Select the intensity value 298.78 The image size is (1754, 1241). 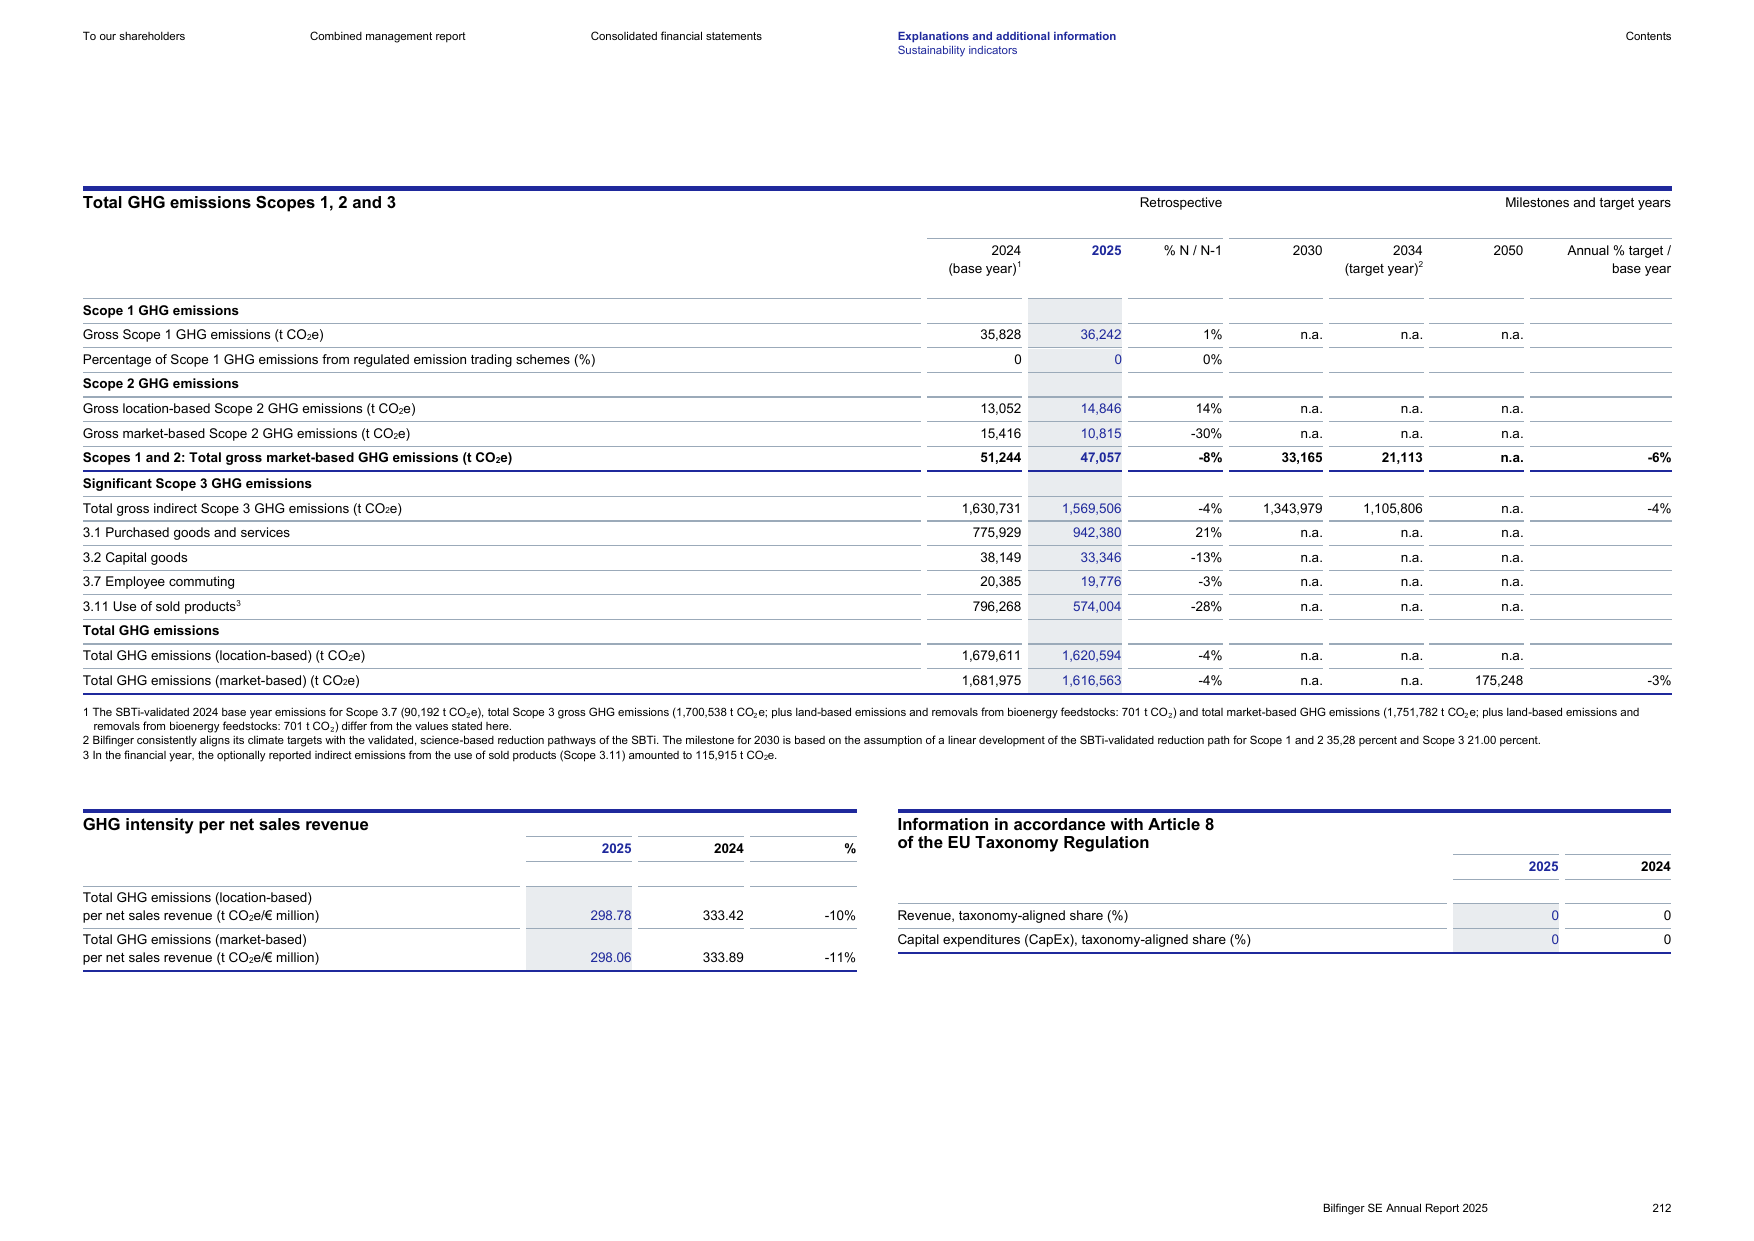point(610,916)
